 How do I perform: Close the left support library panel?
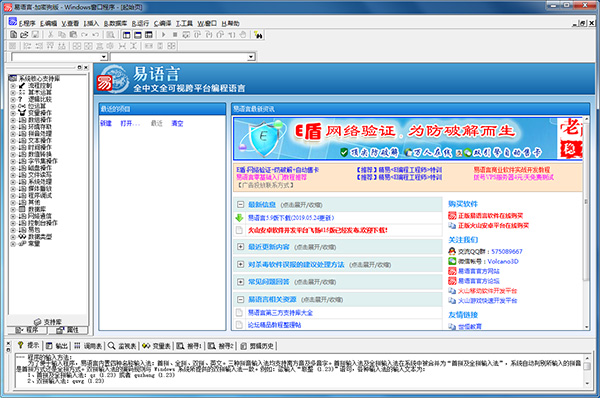point(86,67)
